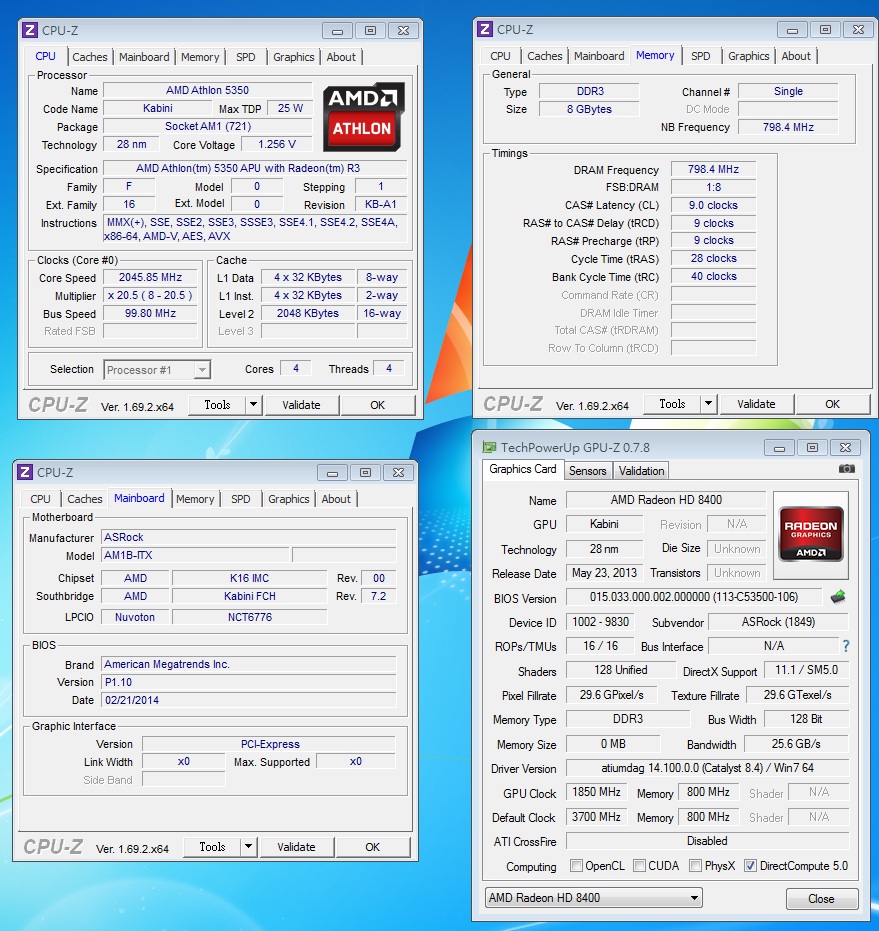Viewport: 879px width, 931px height.
Task: Open Graphics tab in Memory window
Action: pos(748,56)
